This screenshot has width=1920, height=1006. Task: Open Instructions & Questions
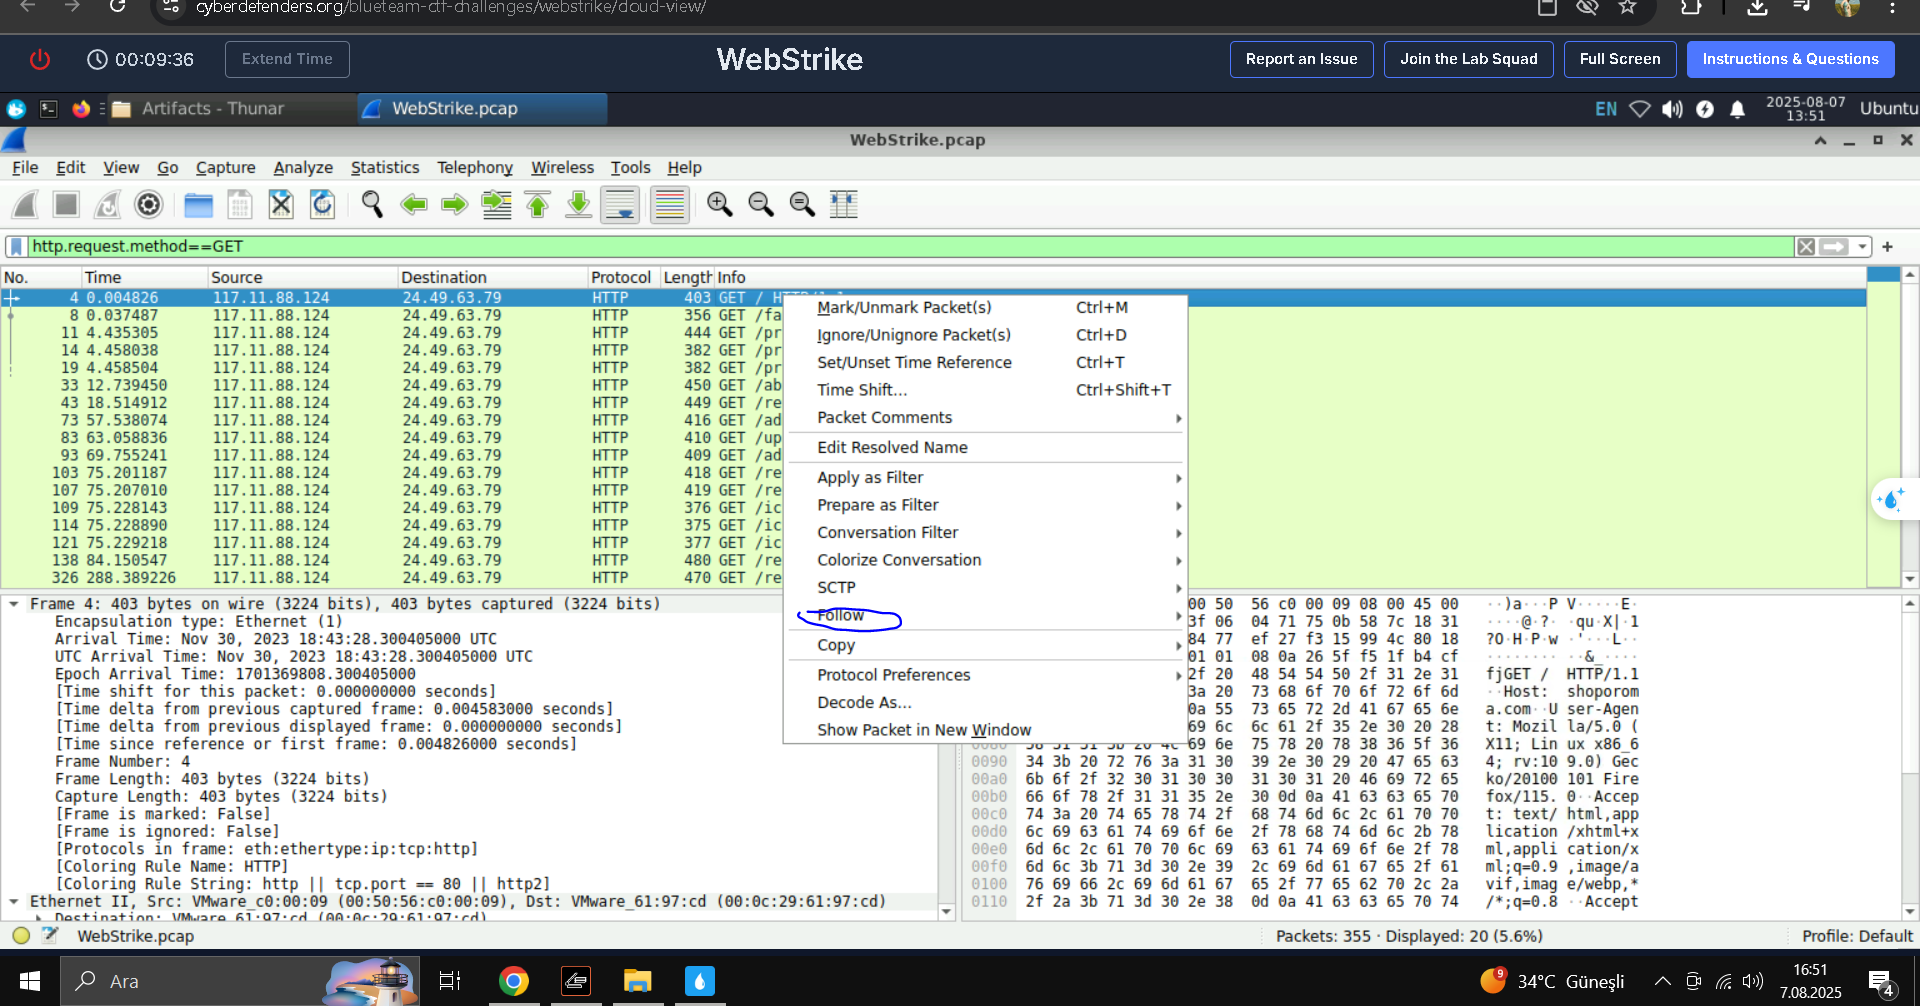coord(1790,59)
